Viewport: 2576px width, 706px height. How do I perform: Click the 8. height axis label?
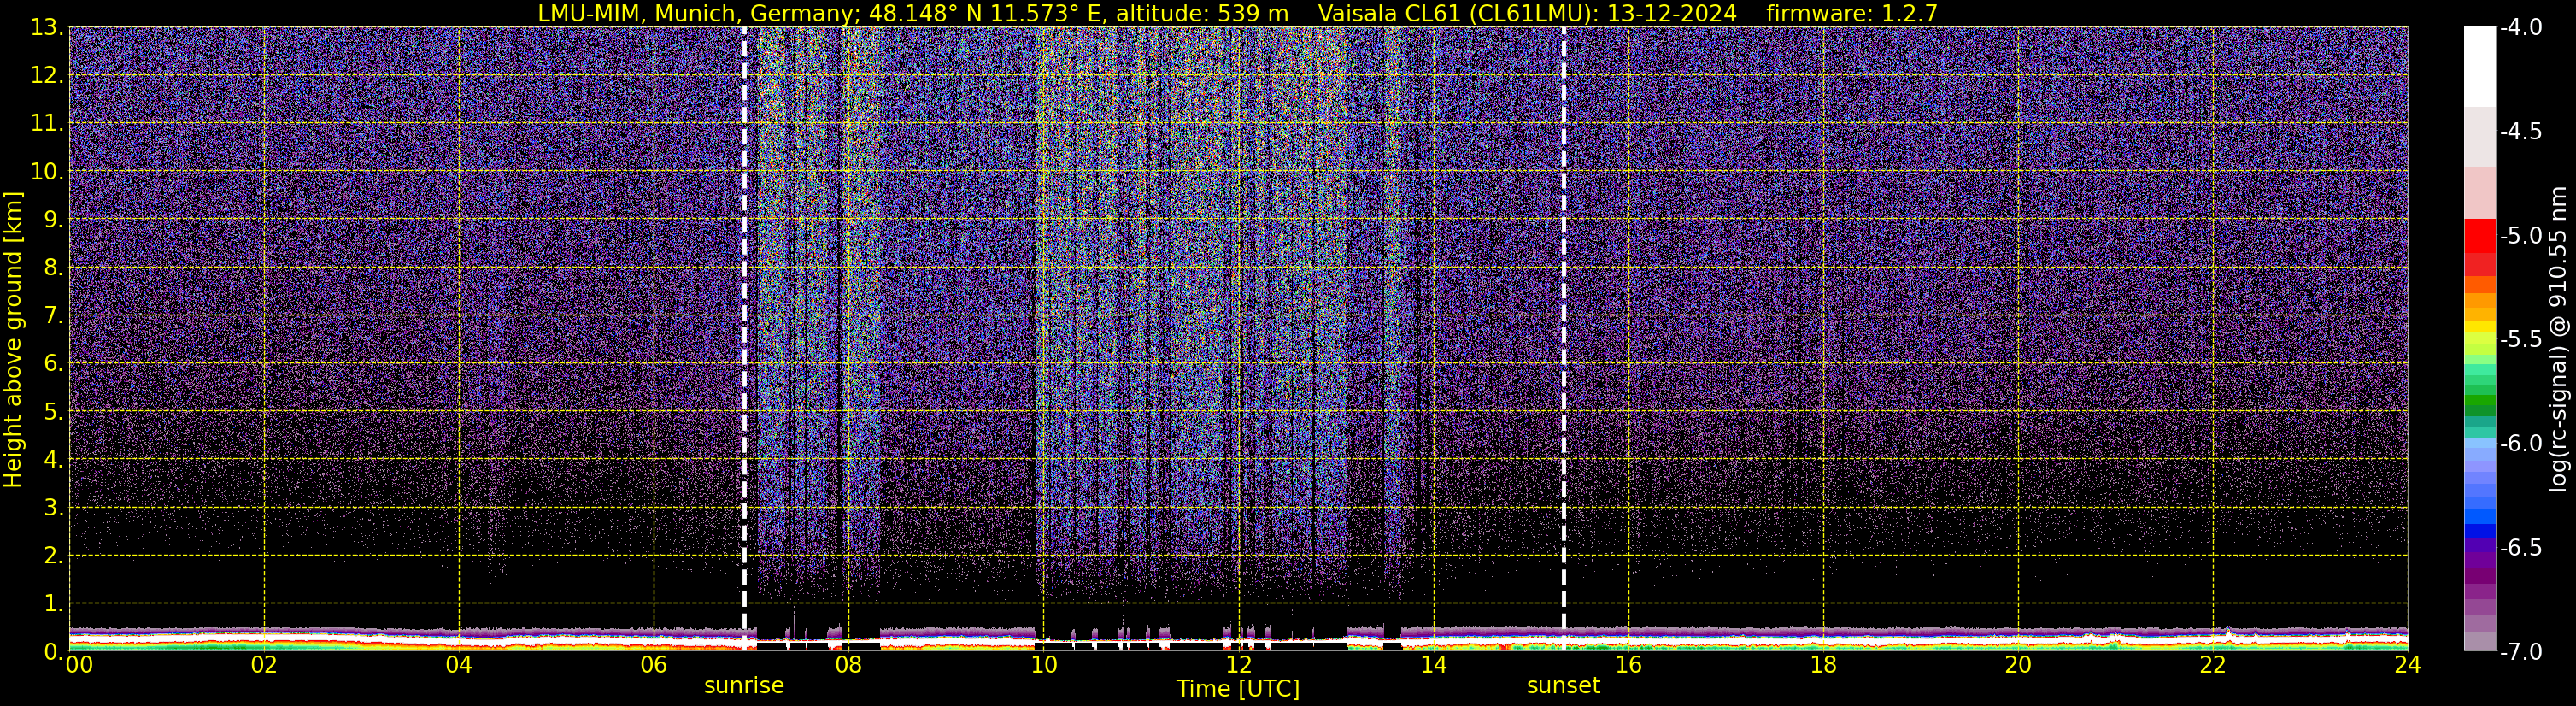point(54,267)
